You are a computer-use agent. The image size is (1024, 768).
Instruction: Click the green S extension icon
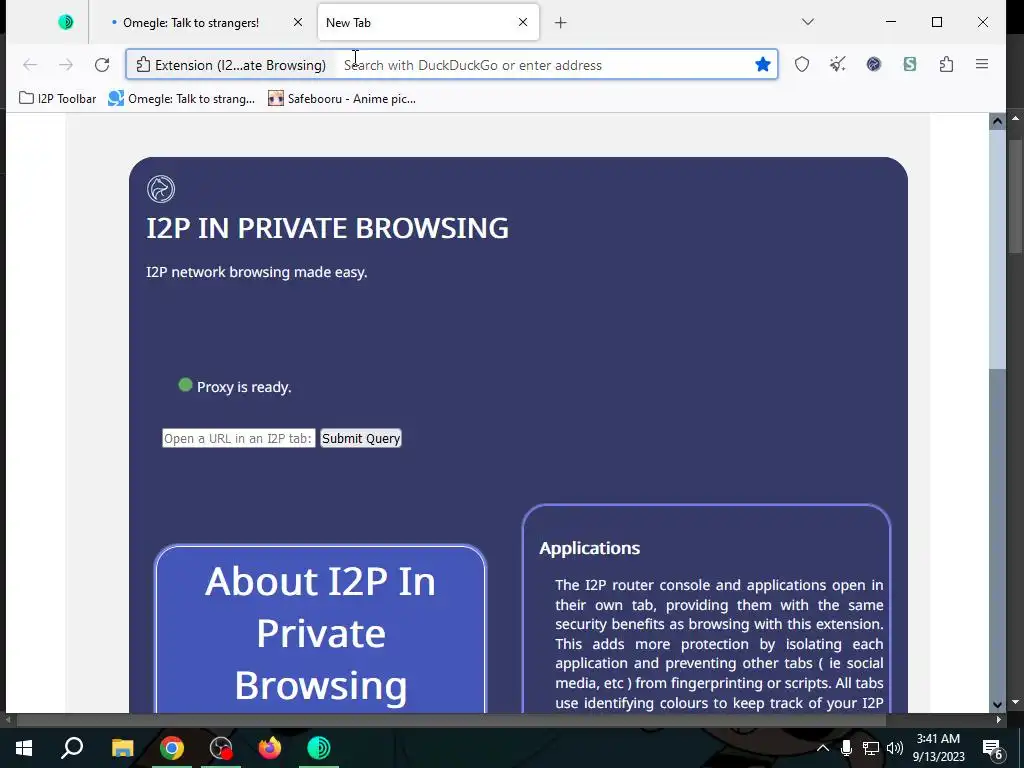point(910,64)
